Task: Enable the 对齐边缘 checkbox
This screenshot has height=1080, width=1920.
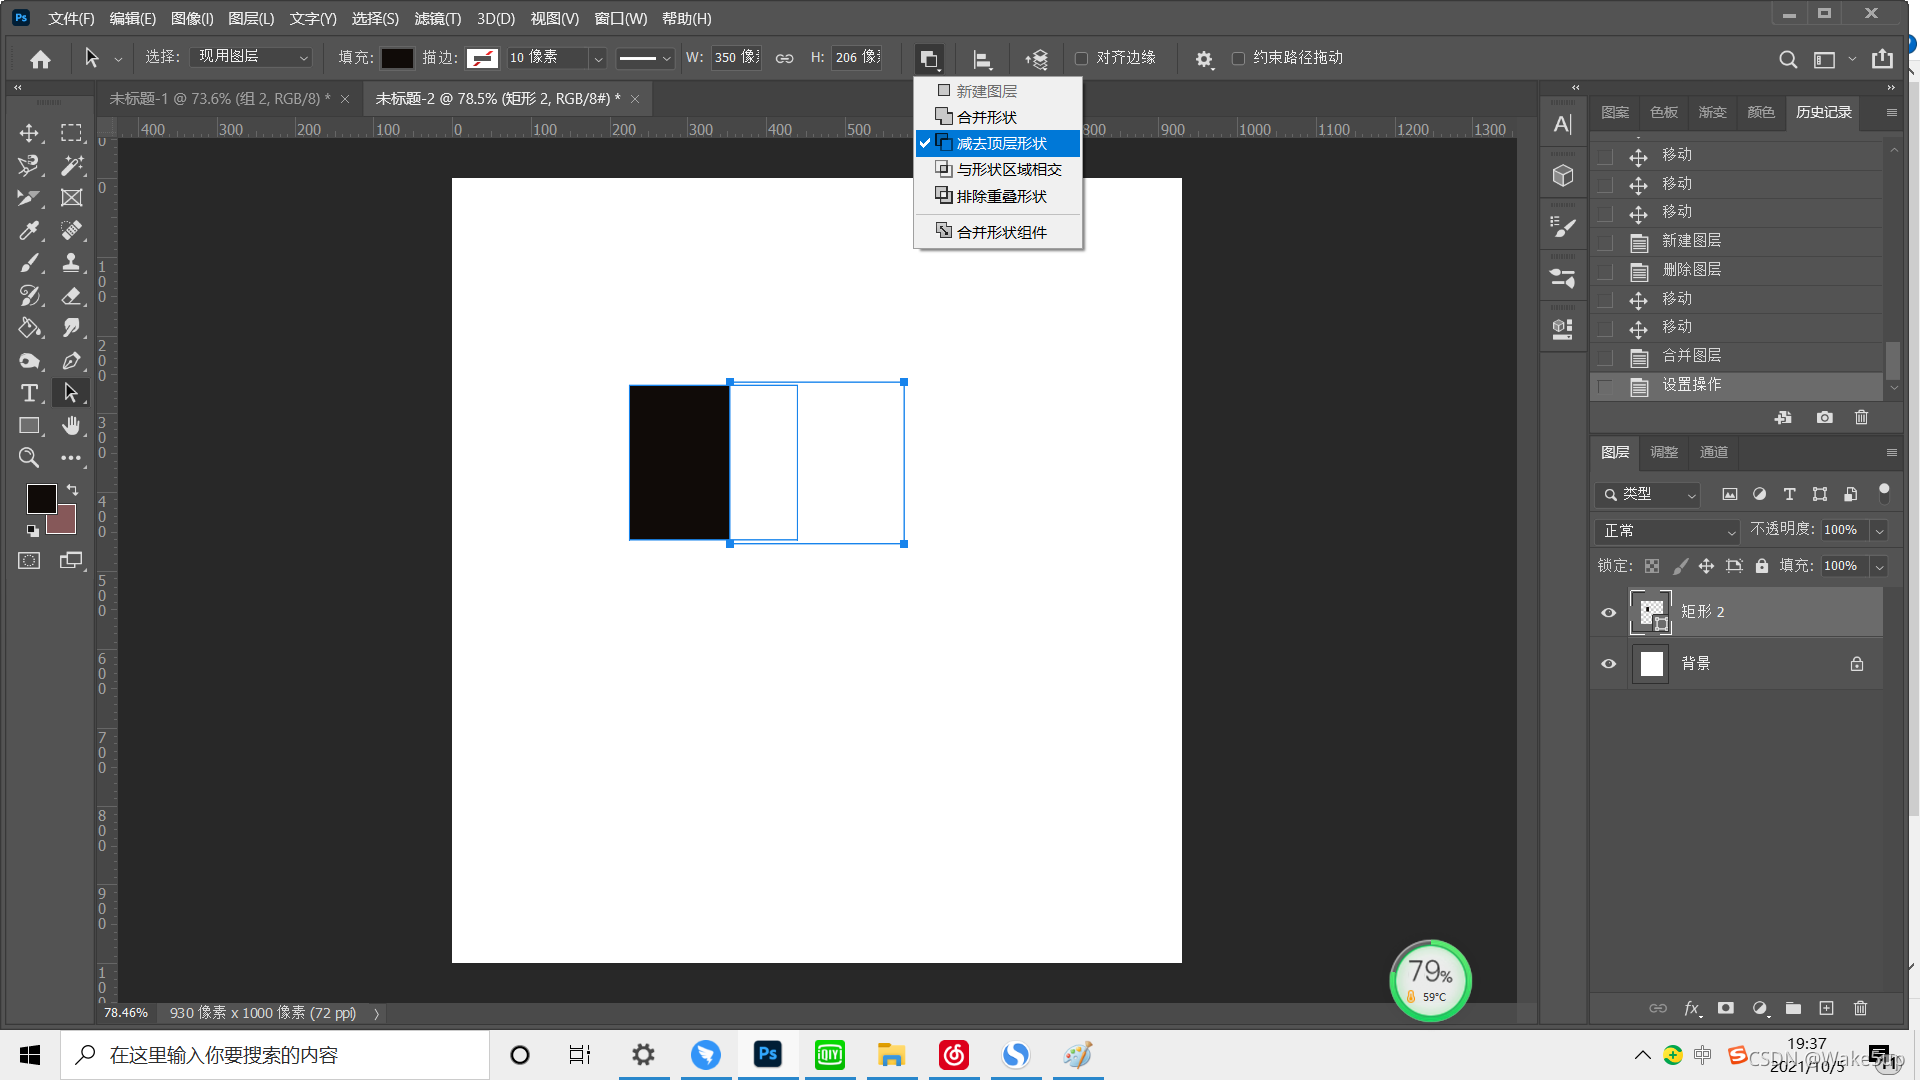Action: click(x=1081, y=58)
